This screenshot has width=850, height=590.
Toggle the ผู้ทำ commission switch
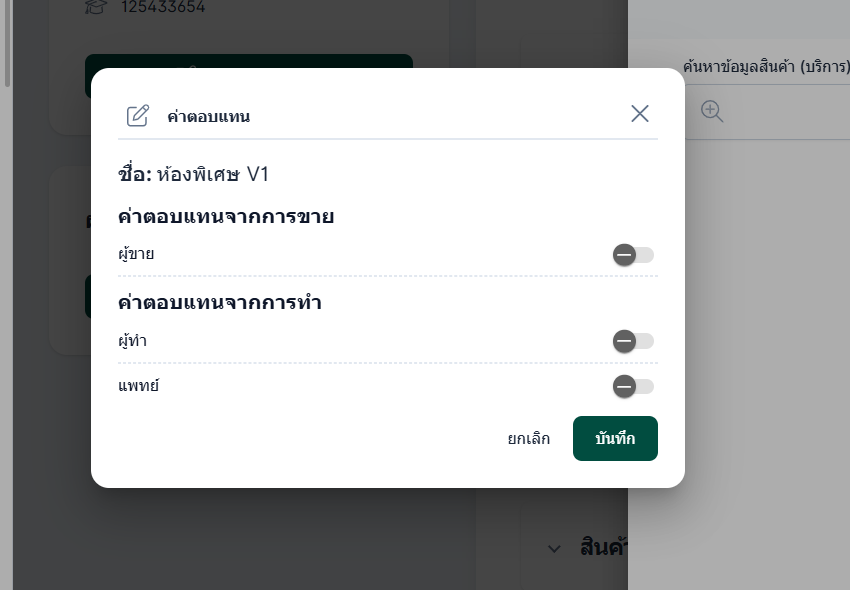coord(633,341)
